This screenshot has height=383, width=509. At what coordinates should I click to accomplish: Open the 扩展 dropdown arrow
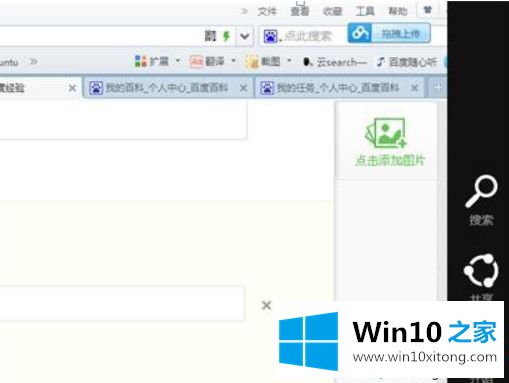(x=178, y=61)
